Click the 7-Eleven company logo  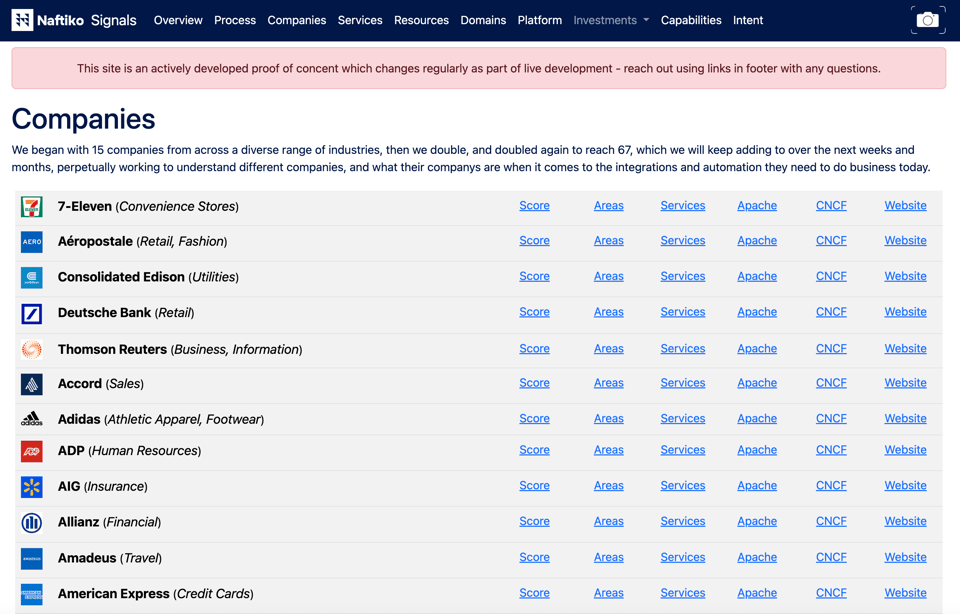click(32, 207)
